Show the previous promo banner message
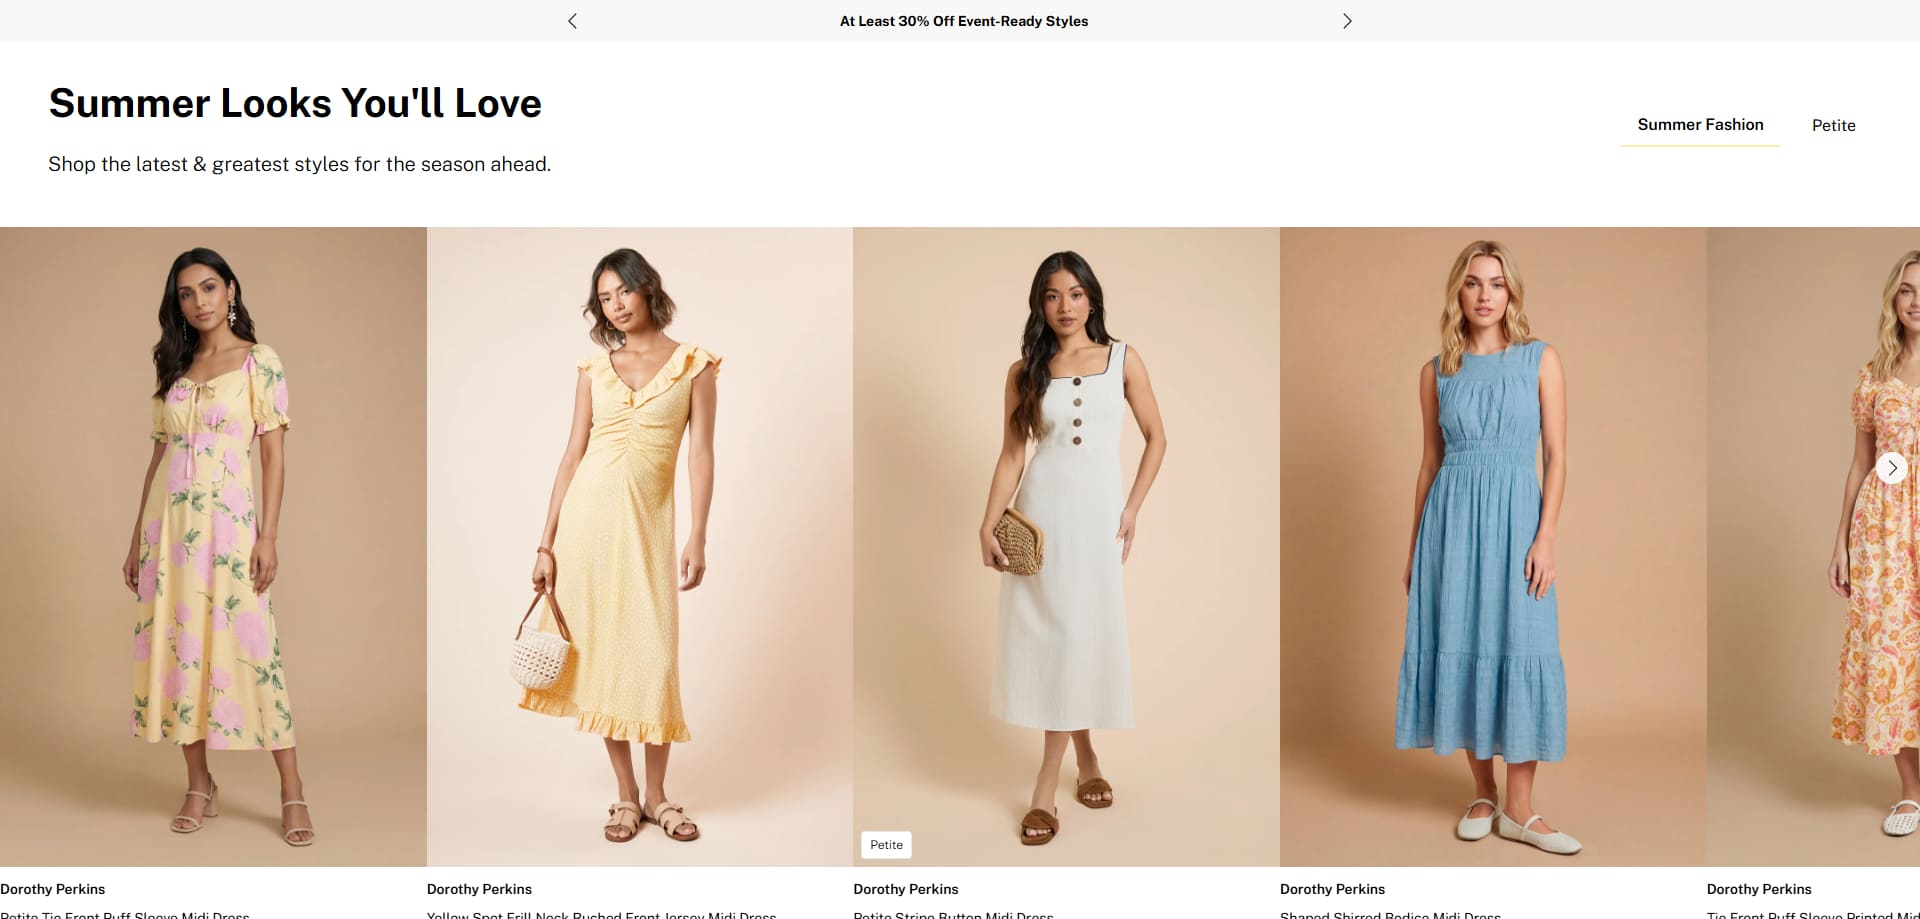1920x919 pixels. (x=572, y=21)
